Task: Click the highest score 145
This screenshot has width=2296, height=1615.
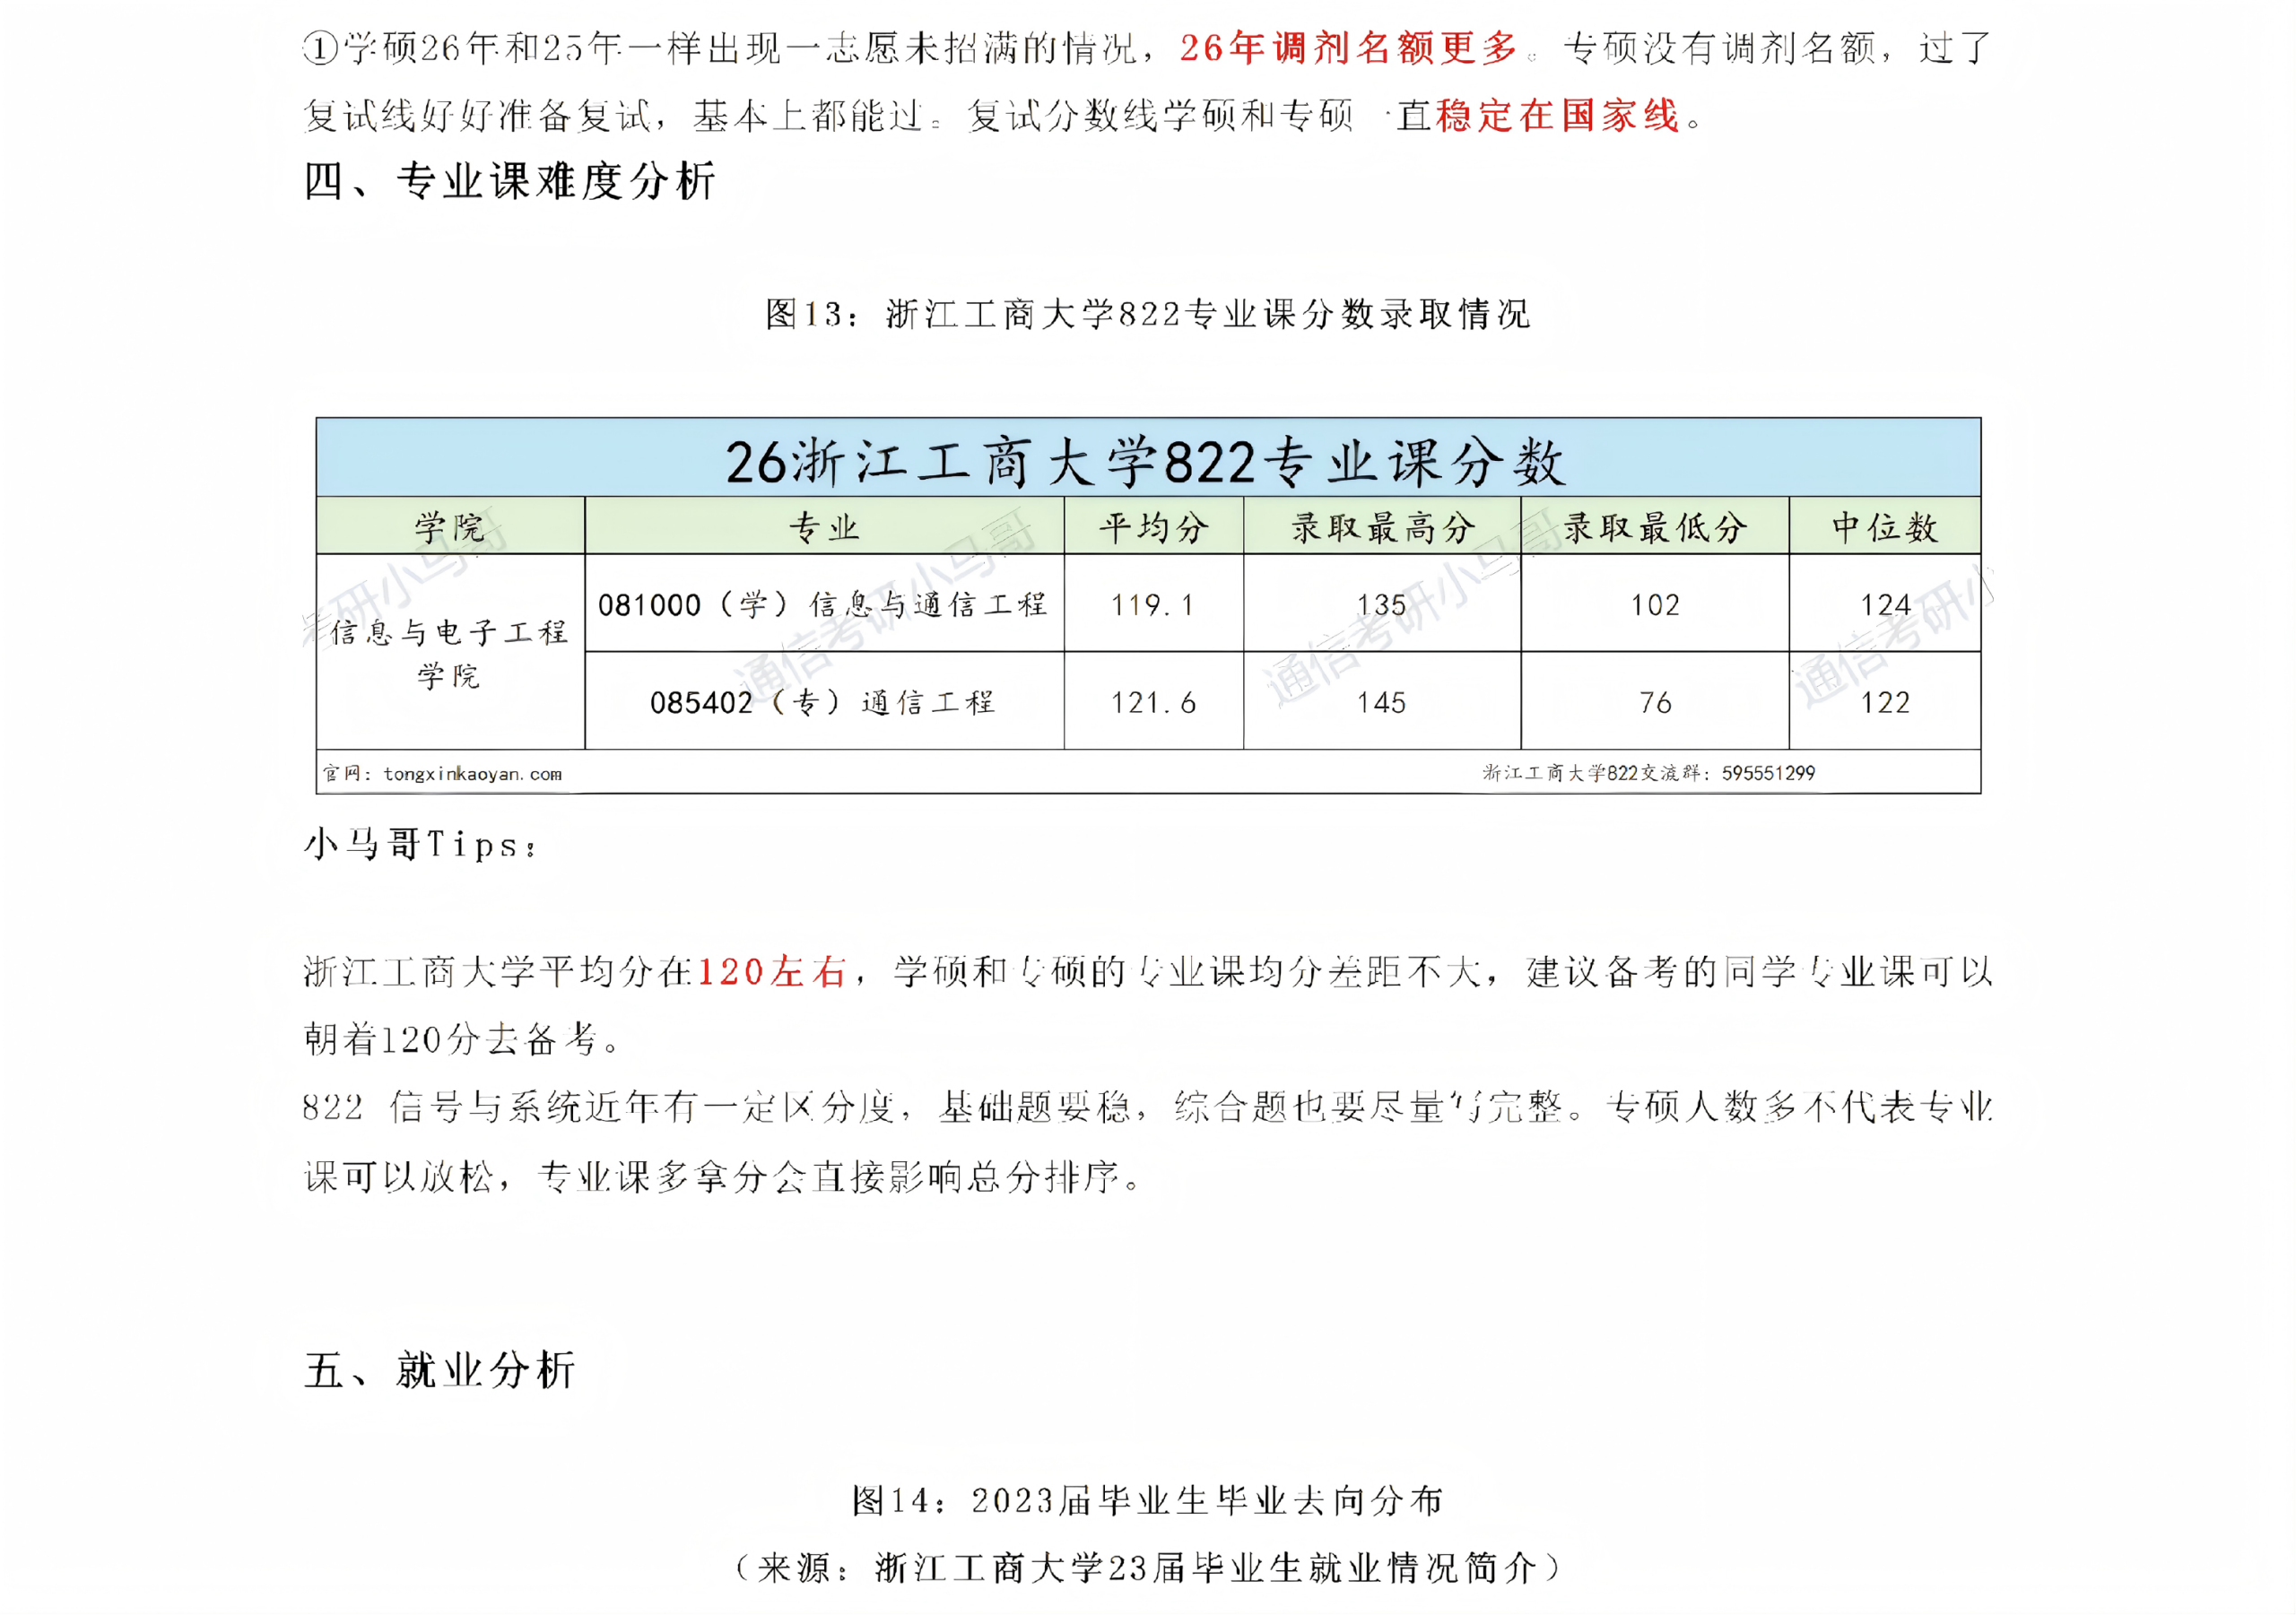Action: pos(1382,703)
